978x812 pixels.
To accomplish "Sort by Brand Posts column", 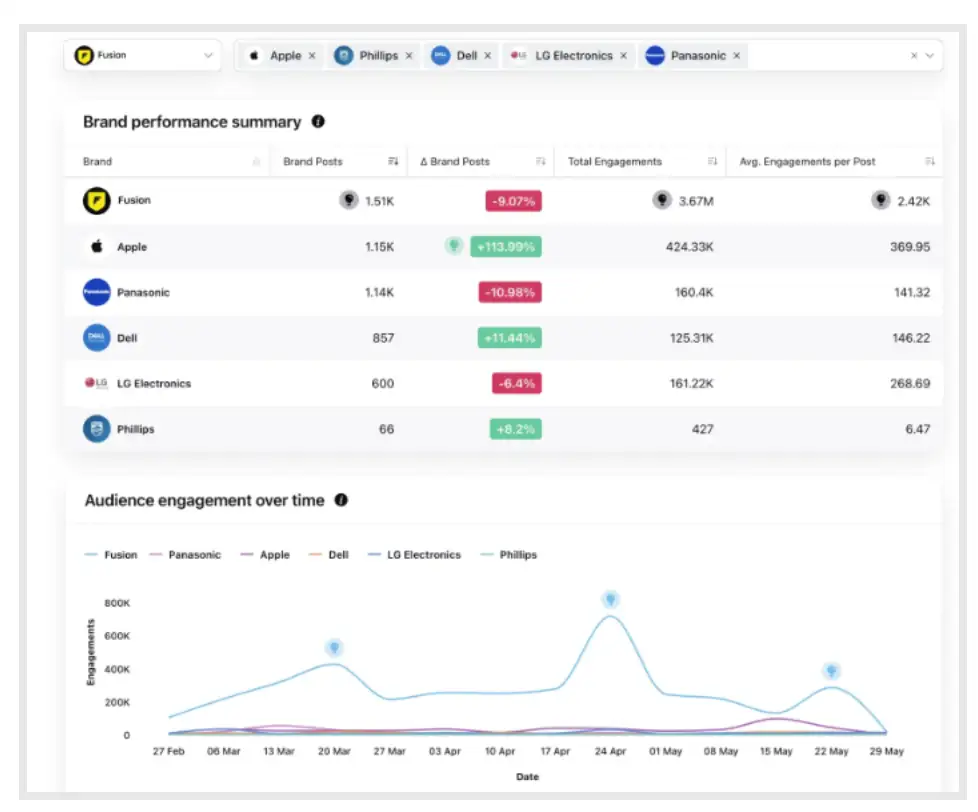I will point(393,162).
